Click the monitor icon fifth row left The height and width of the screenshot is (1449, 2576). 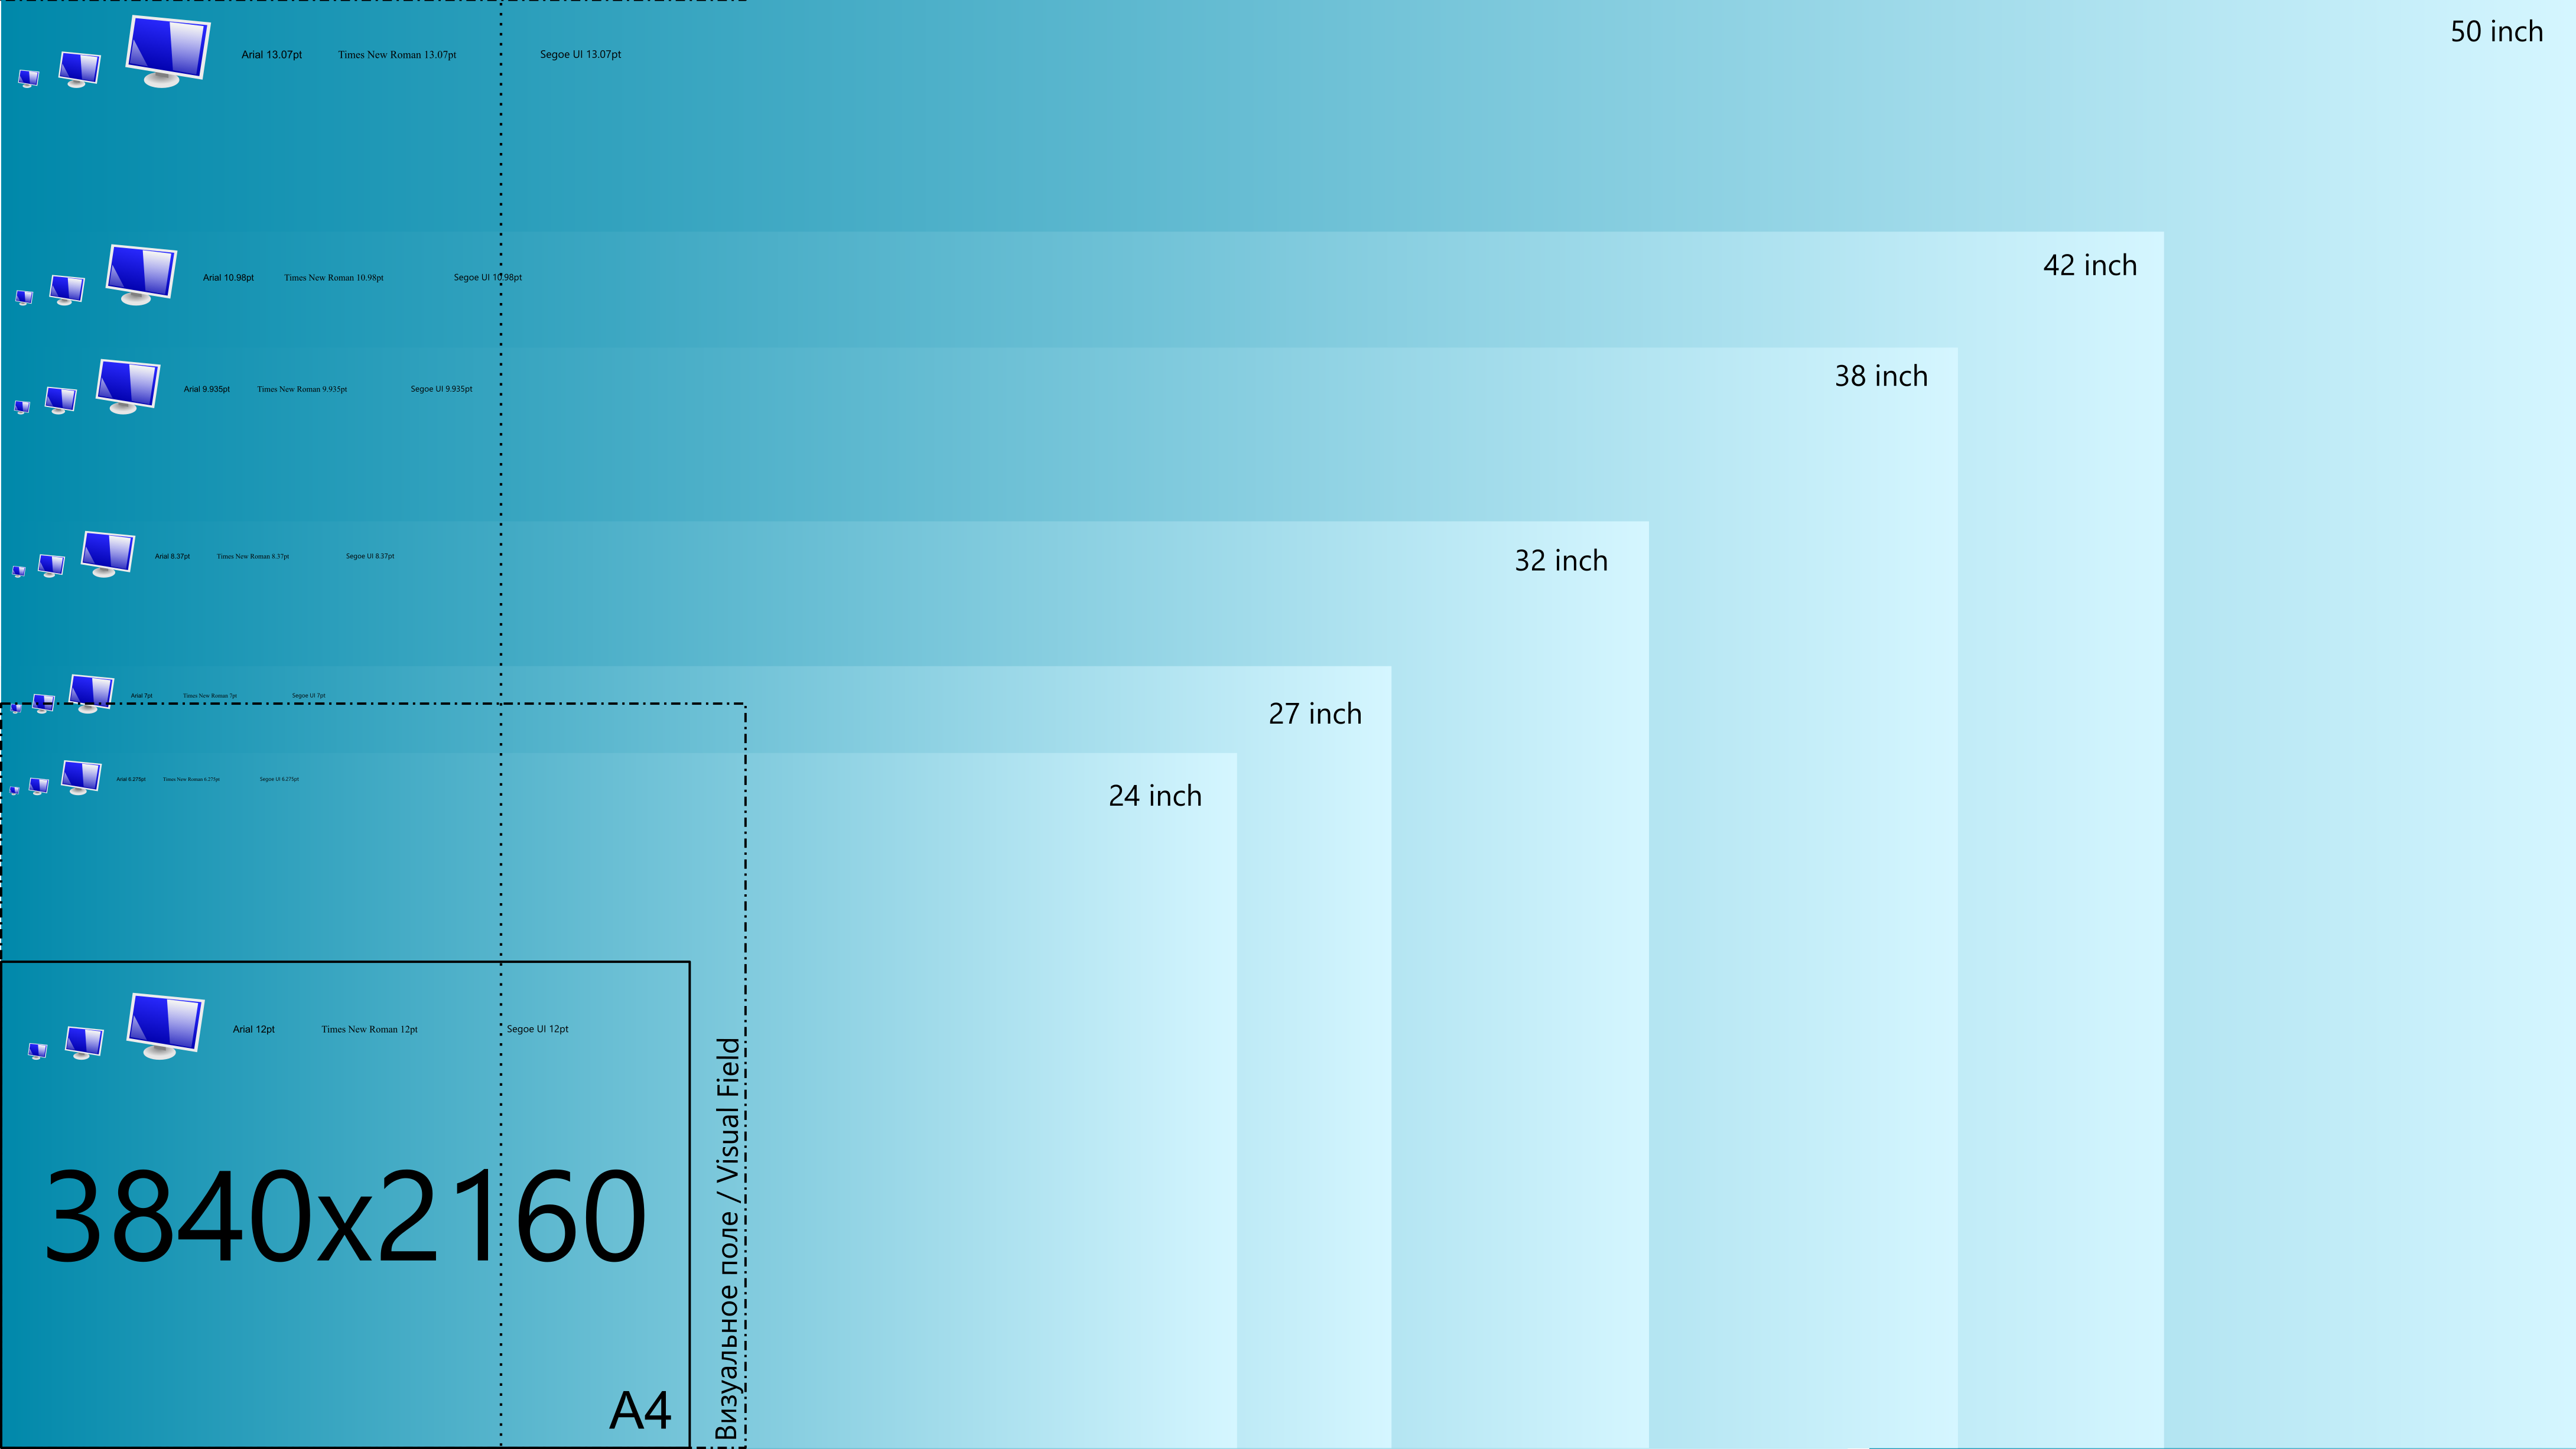(x=18, y=690)
